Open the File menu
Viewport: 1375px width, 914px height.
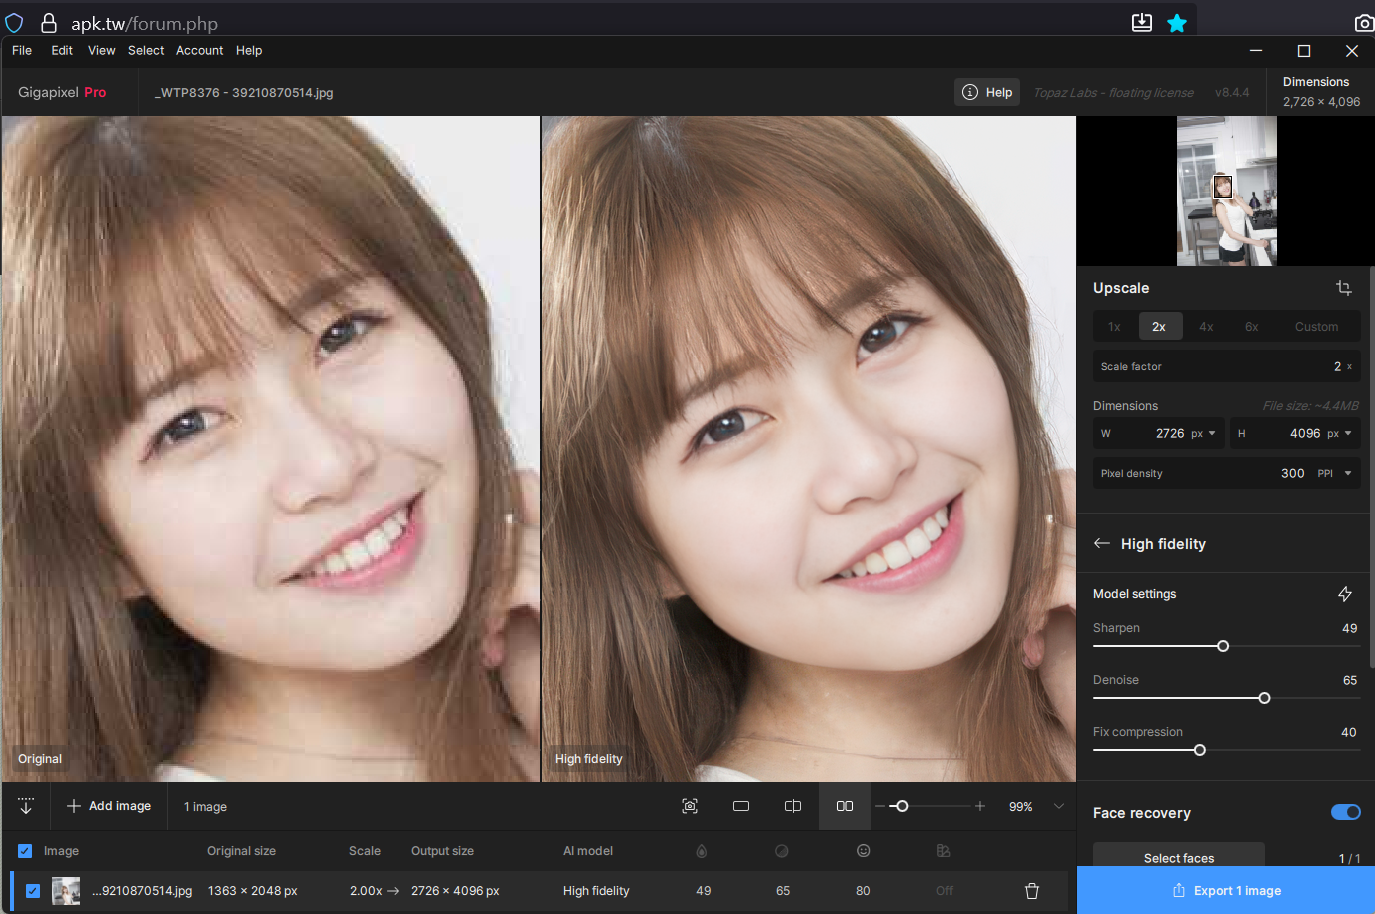pos(22,50)
